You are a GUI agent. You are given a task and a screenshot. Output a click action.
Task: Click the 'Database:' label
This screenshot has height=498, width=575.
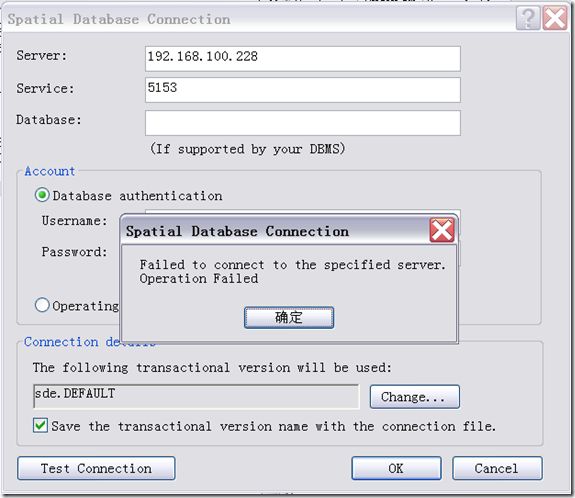[49, 120]
